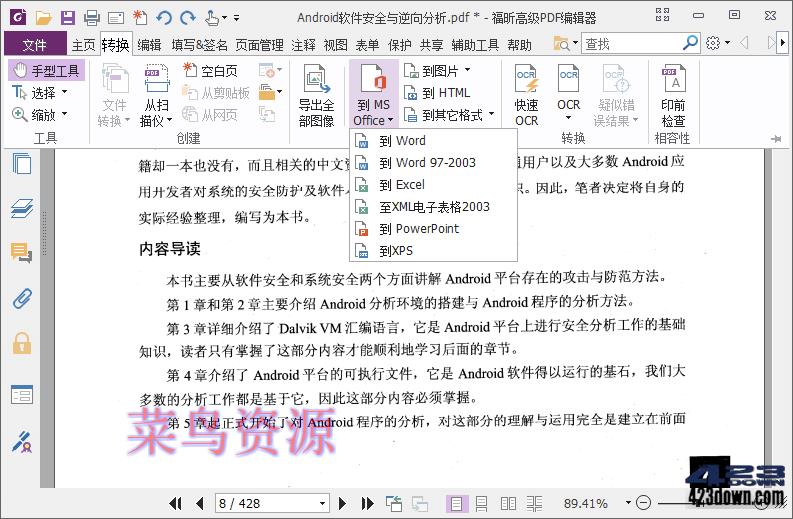Open To Image (到图片) dropdown
The image size is (793, 519).
point(437,71)
